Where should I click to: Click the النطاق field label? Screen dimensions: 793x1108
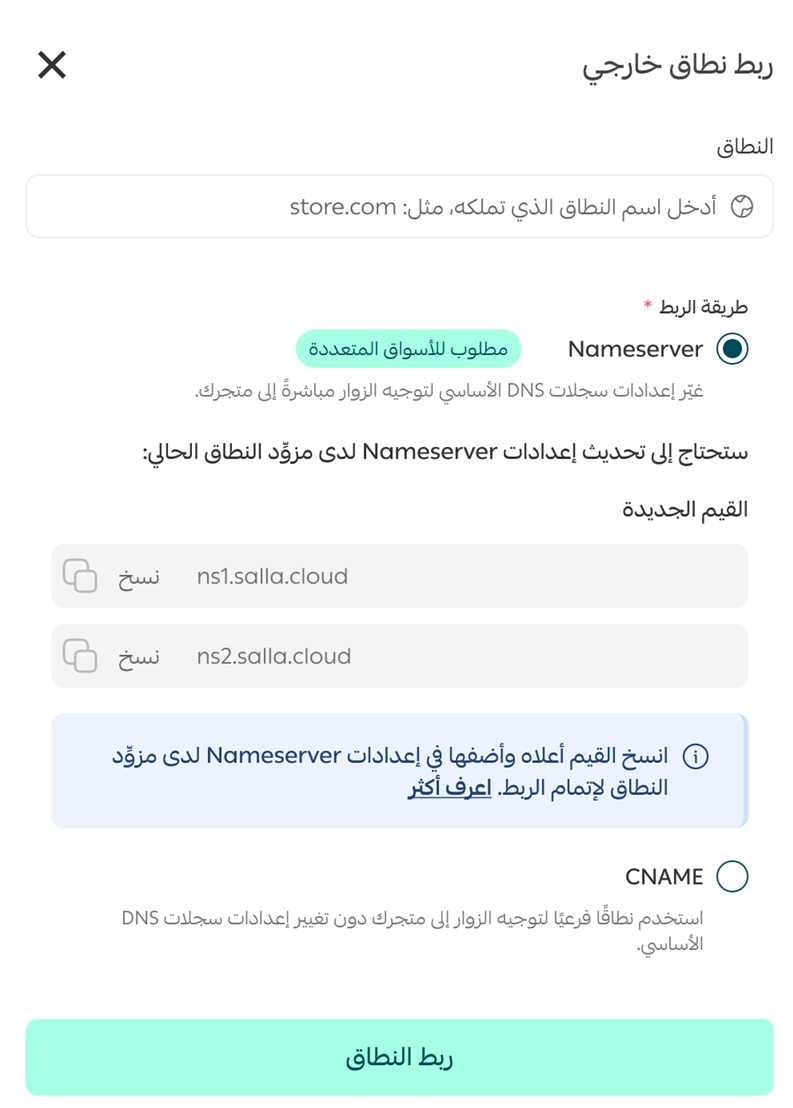coord(746,146)
